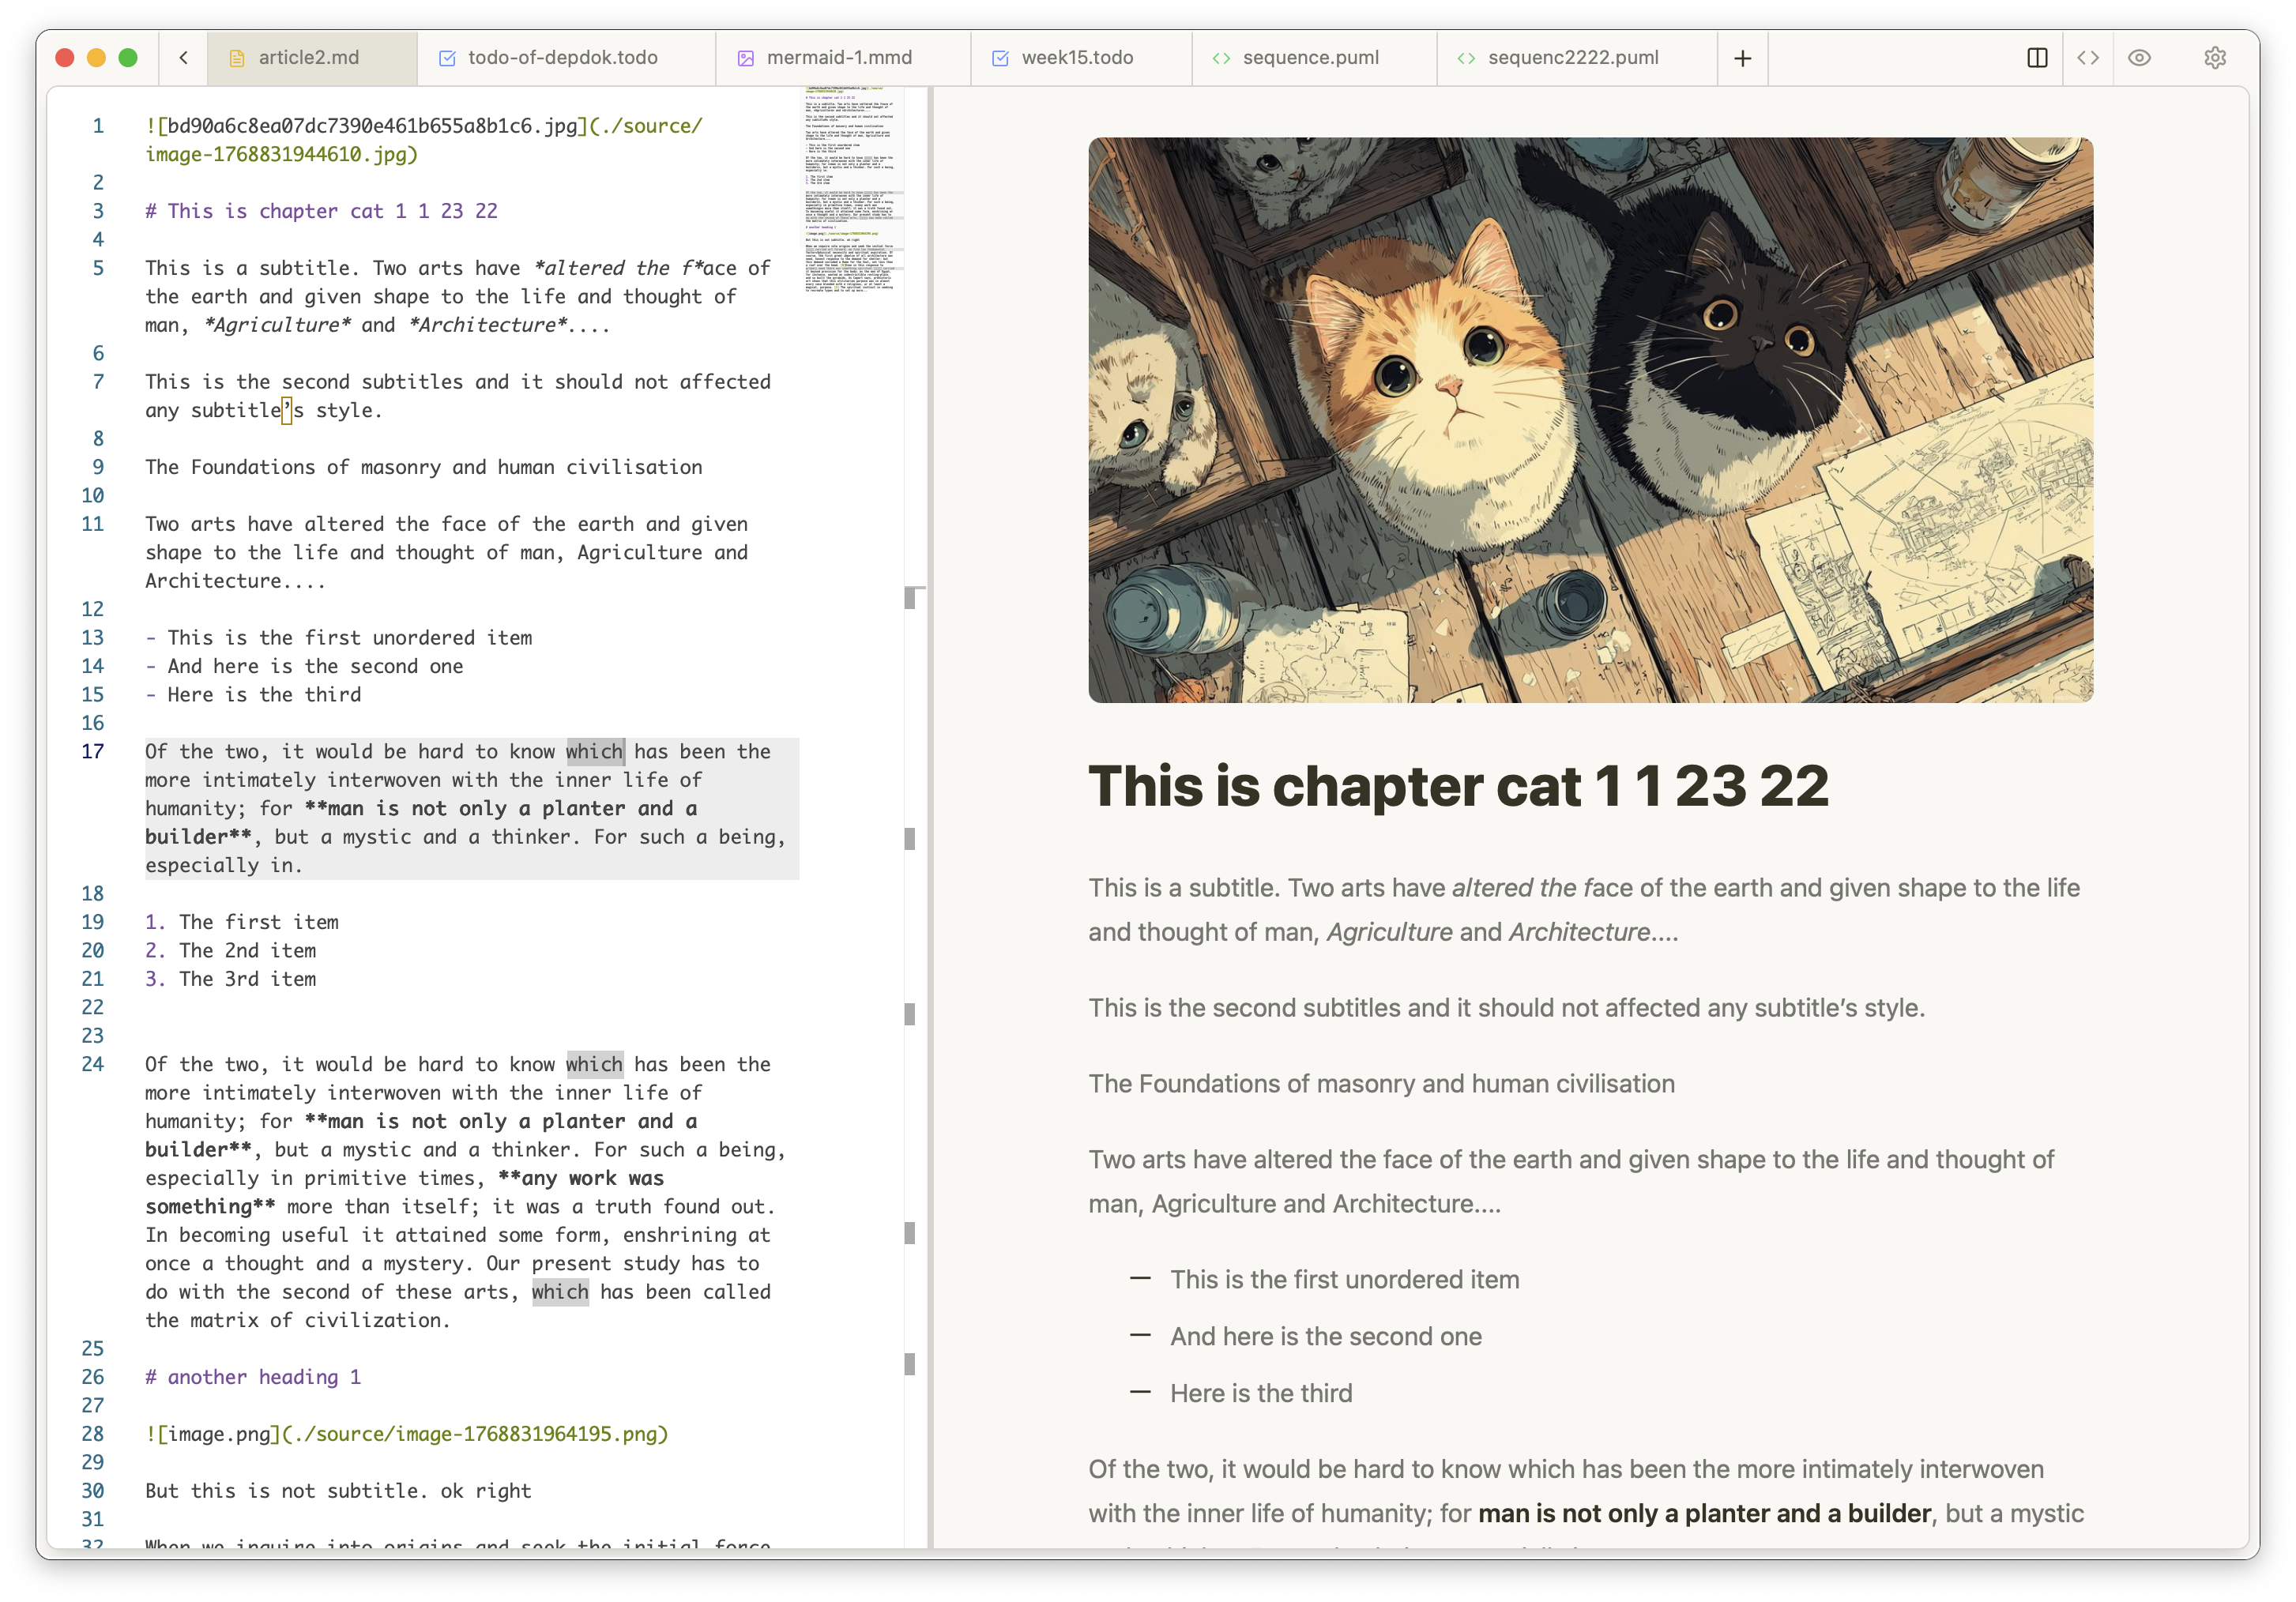Toggle the split view layout icon
The width and height of the screenshot is (2296, 1602).
2037,57
